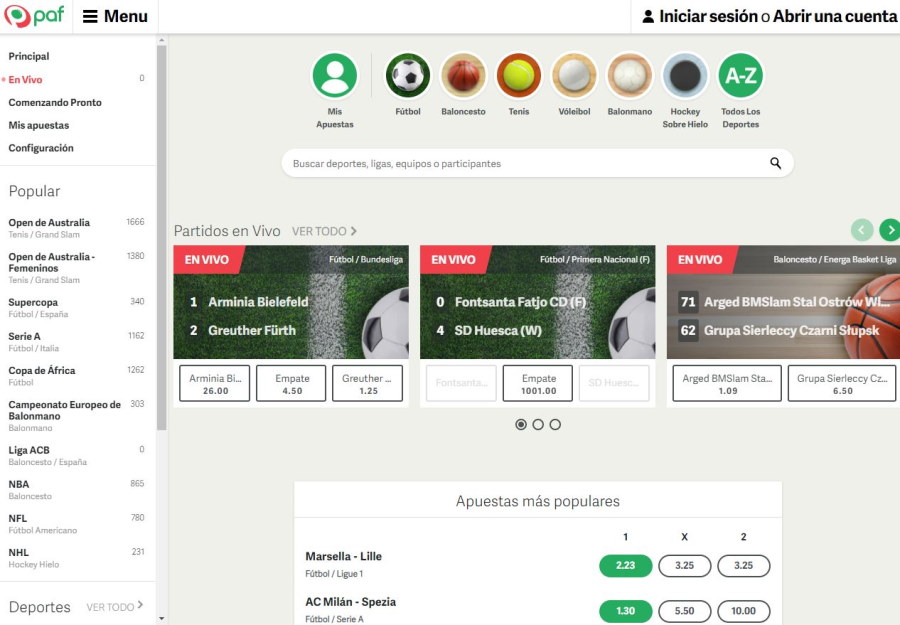Expand Partidos en Vivo VER TODO
The width and height of the screenshot is (900, 625).
click(324, 231)
